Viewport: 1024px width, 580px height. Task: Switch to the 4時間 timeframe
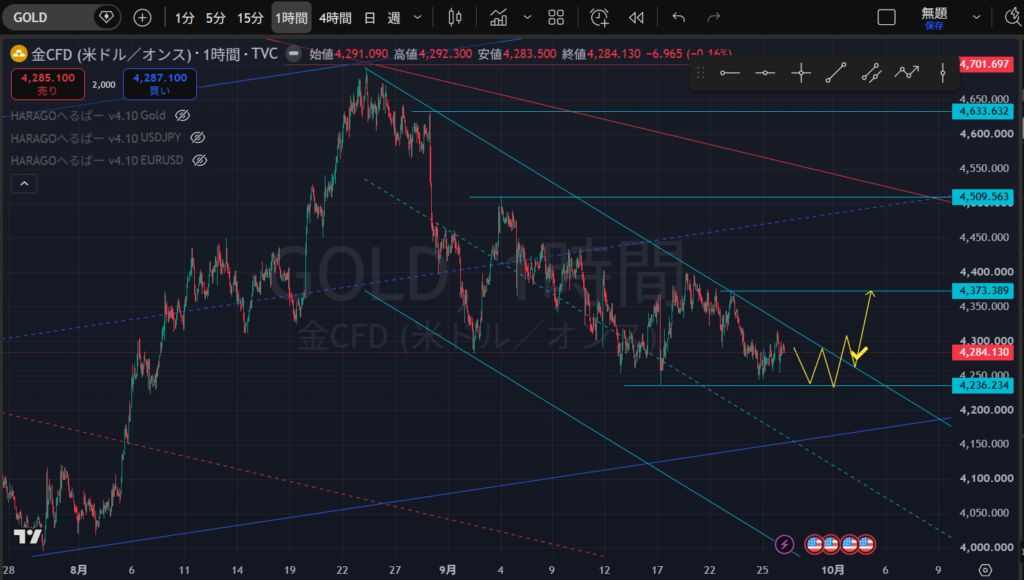[x=335, y=18]
